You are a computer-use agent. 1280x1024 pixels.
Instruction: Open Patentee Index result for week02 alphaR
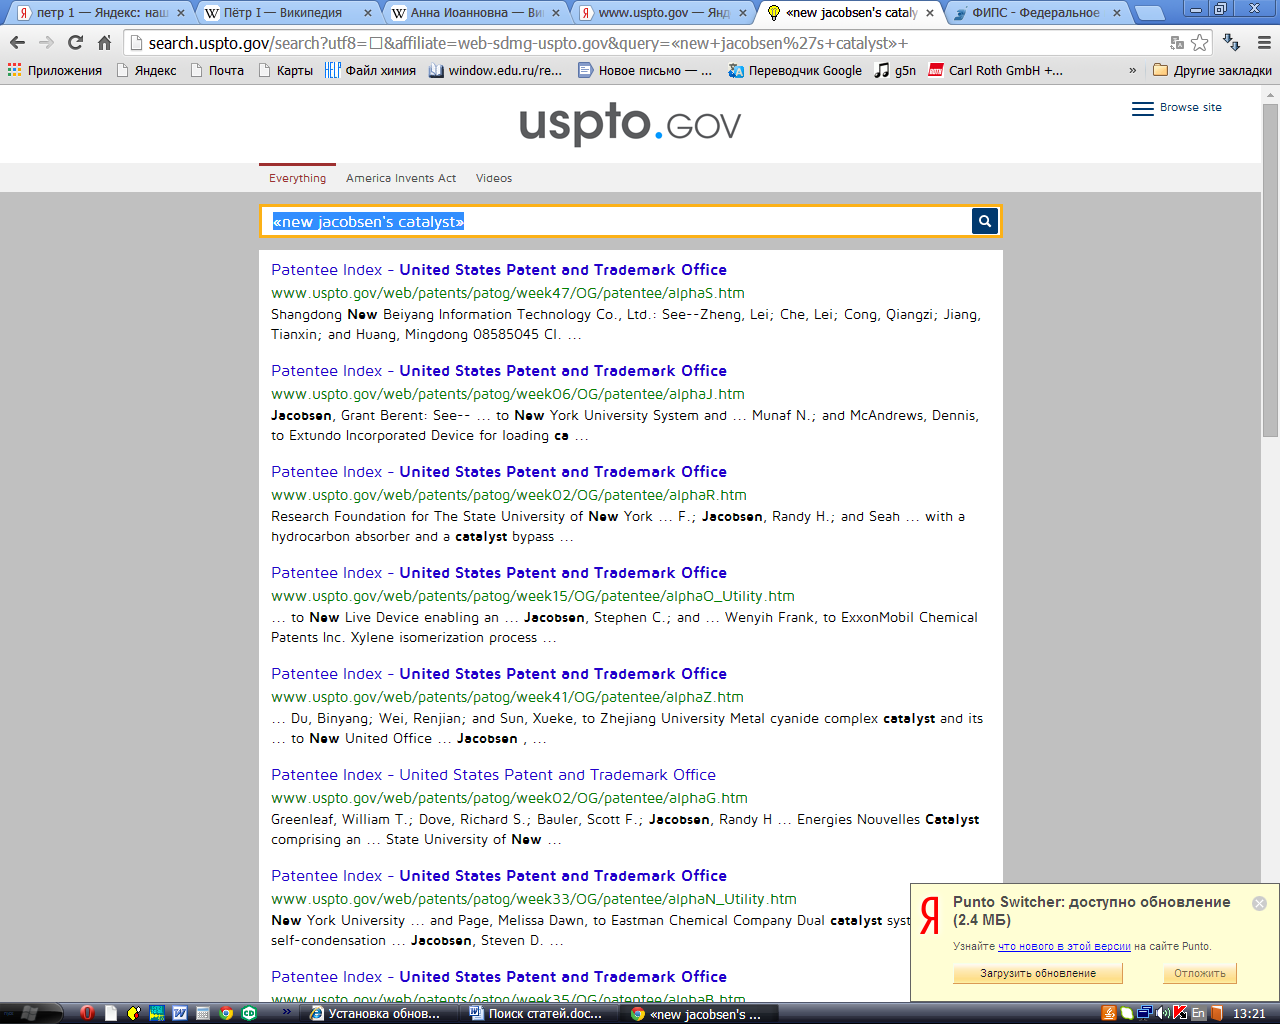[499, 472]
